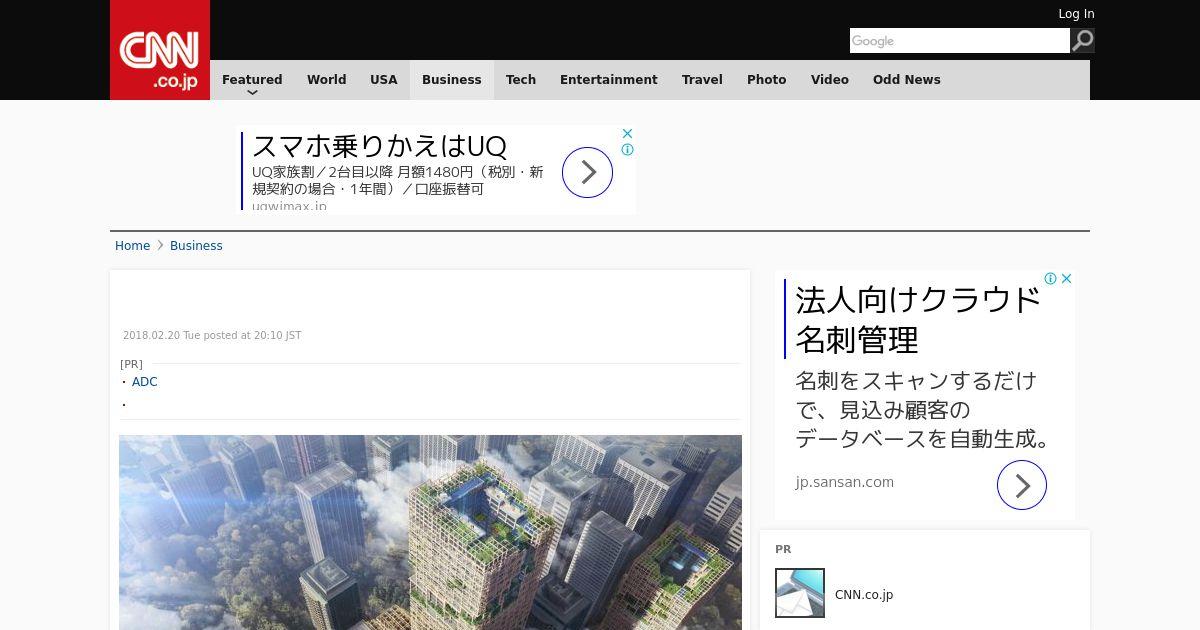Open the UQ ad headline text
The height and width of the screenshot is (630, 1200).
click(379, 146)
